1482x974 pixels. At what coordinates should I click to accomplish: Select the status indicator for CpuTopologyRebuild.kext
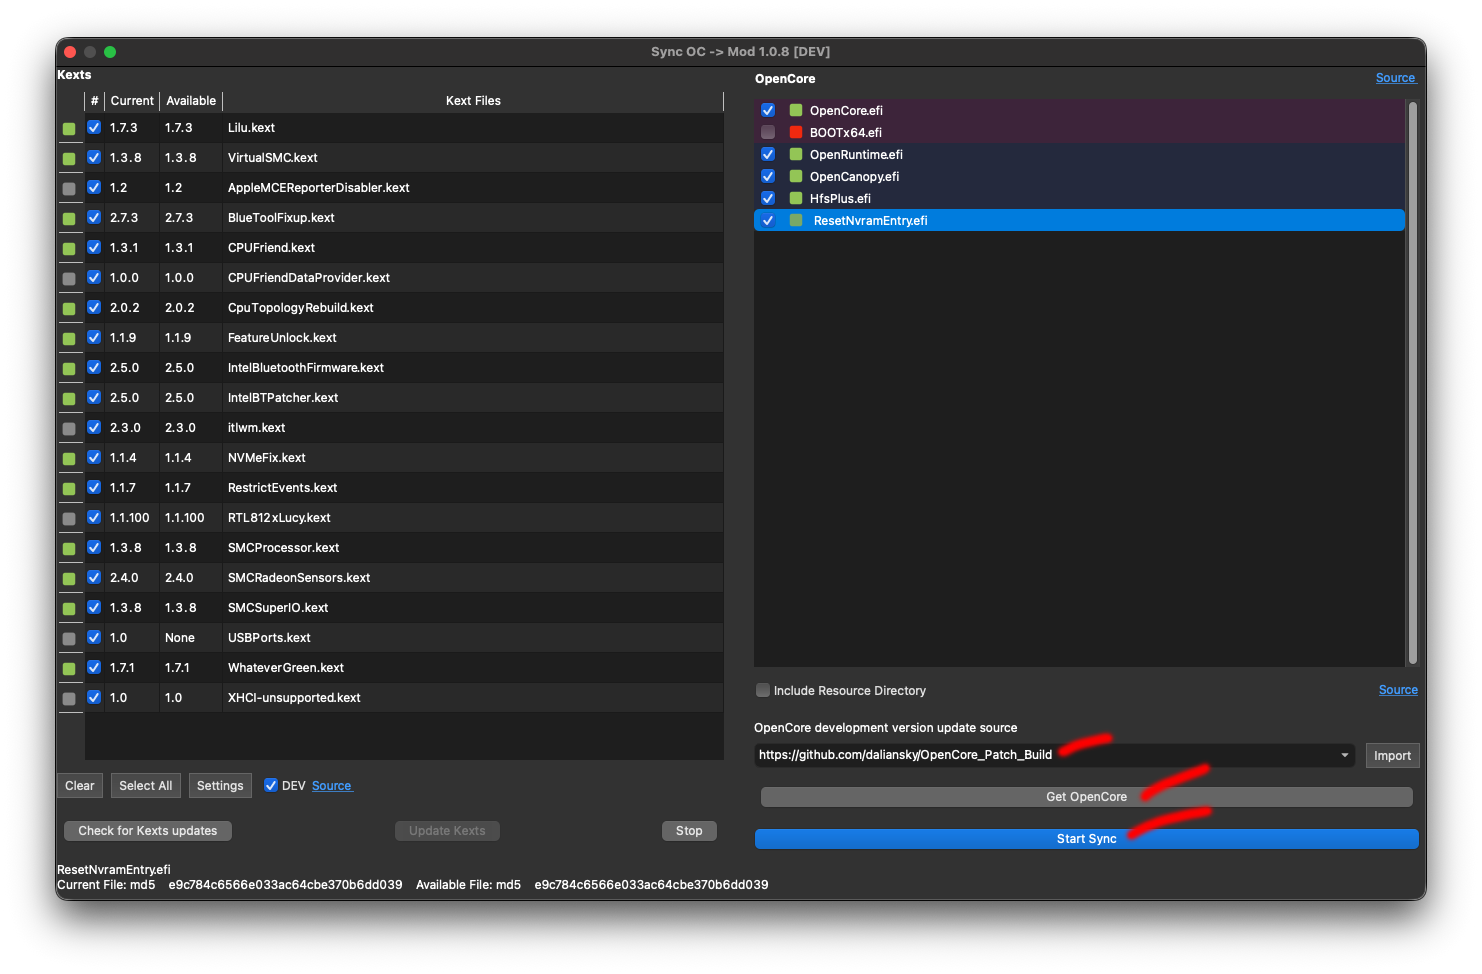pyautogui.click(x=69, y=309)
